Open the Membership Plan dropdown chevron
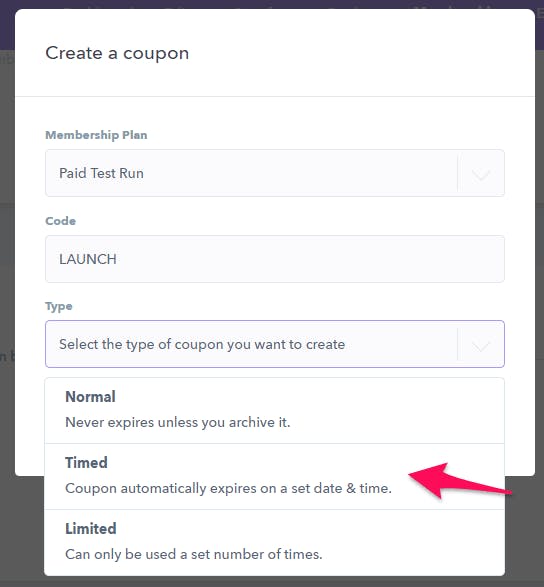This screenshot has width=544, height=587. click(481, 174)
